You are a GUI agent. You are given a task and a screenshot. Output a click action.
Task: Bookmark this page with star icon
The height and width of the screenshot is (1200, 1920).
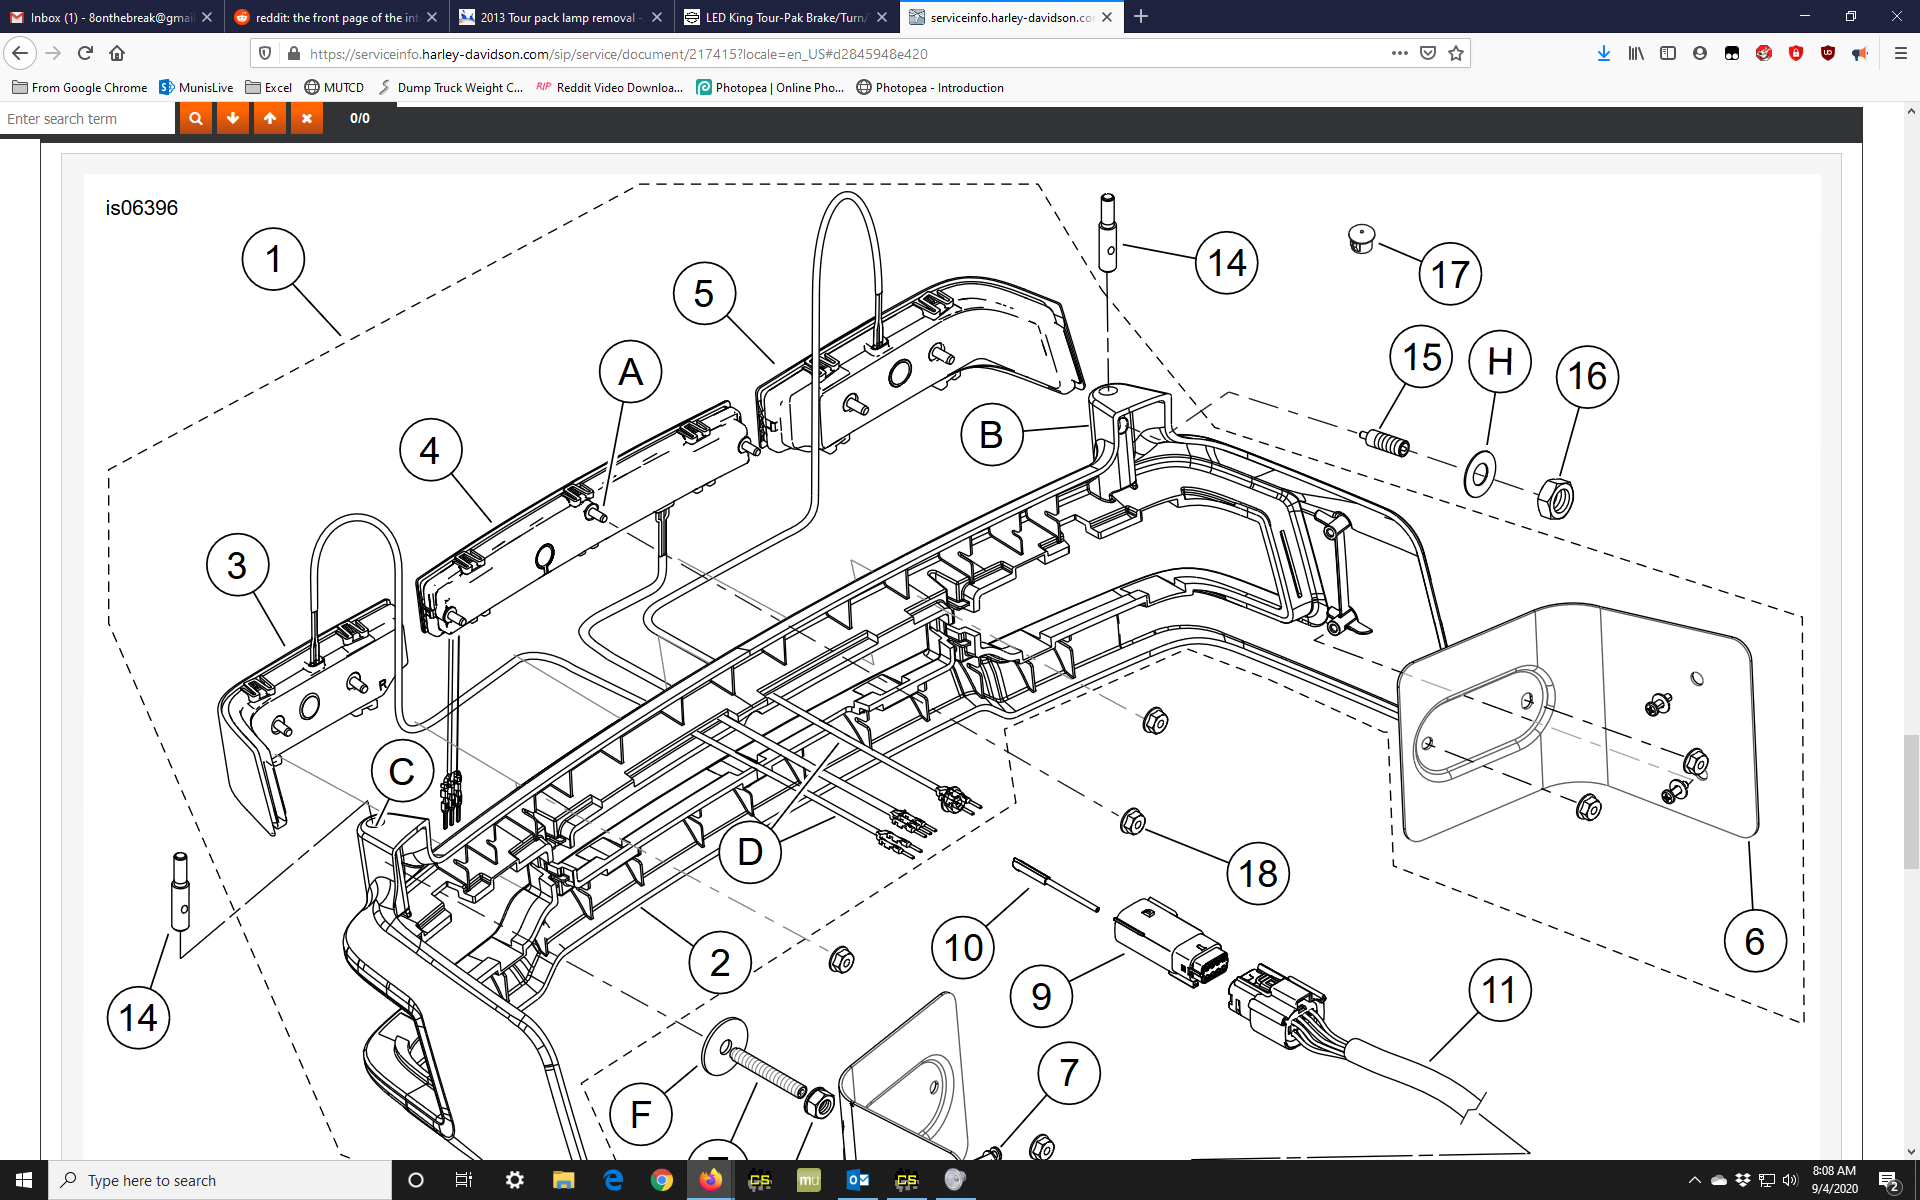pos(1456,53)
